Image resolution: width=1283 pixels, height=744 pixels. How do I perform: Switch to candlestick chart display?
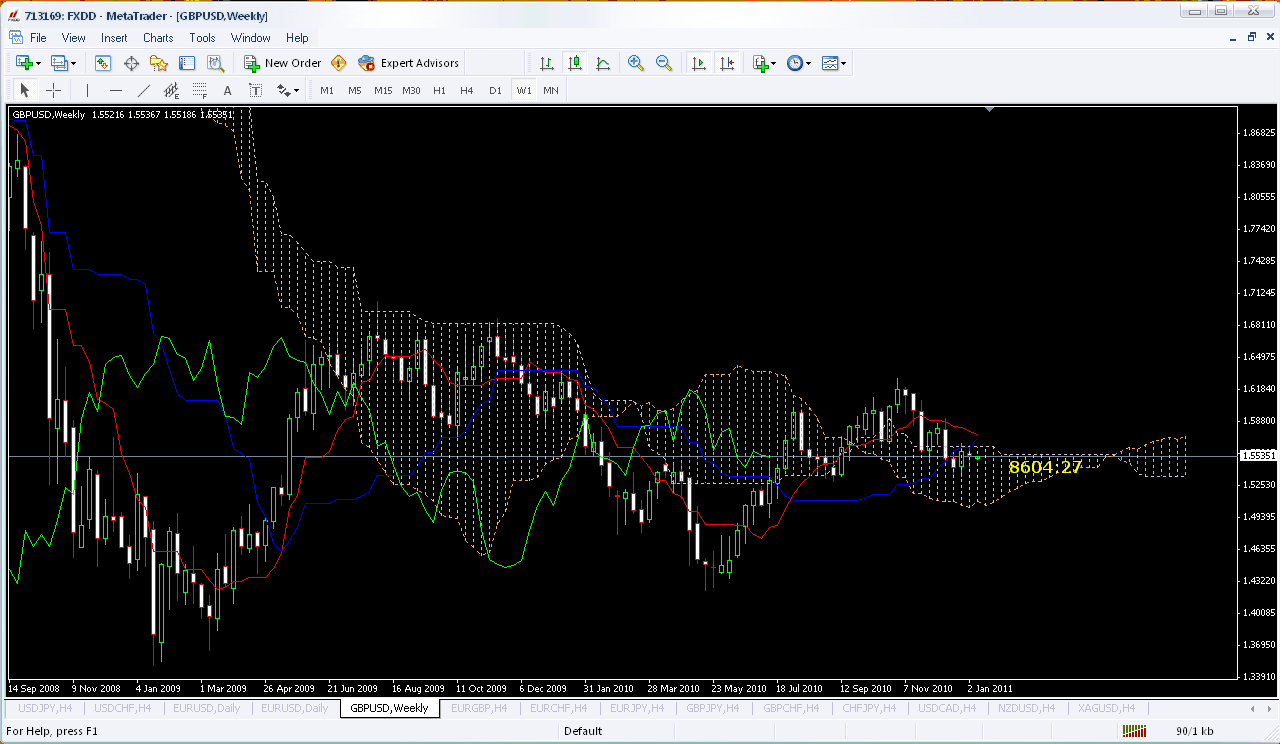tap(575, 63)
